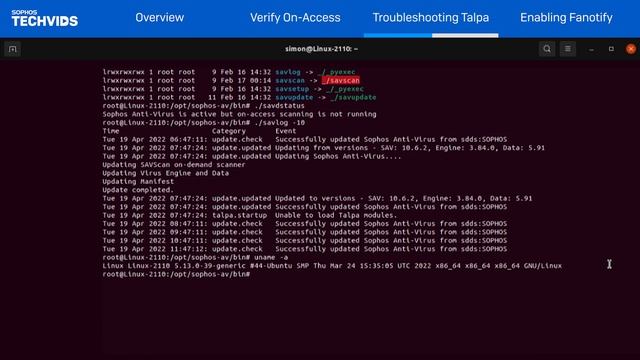
Task: Click the progress bar under Troubleshooting Talpa
Action: (431, 36)
